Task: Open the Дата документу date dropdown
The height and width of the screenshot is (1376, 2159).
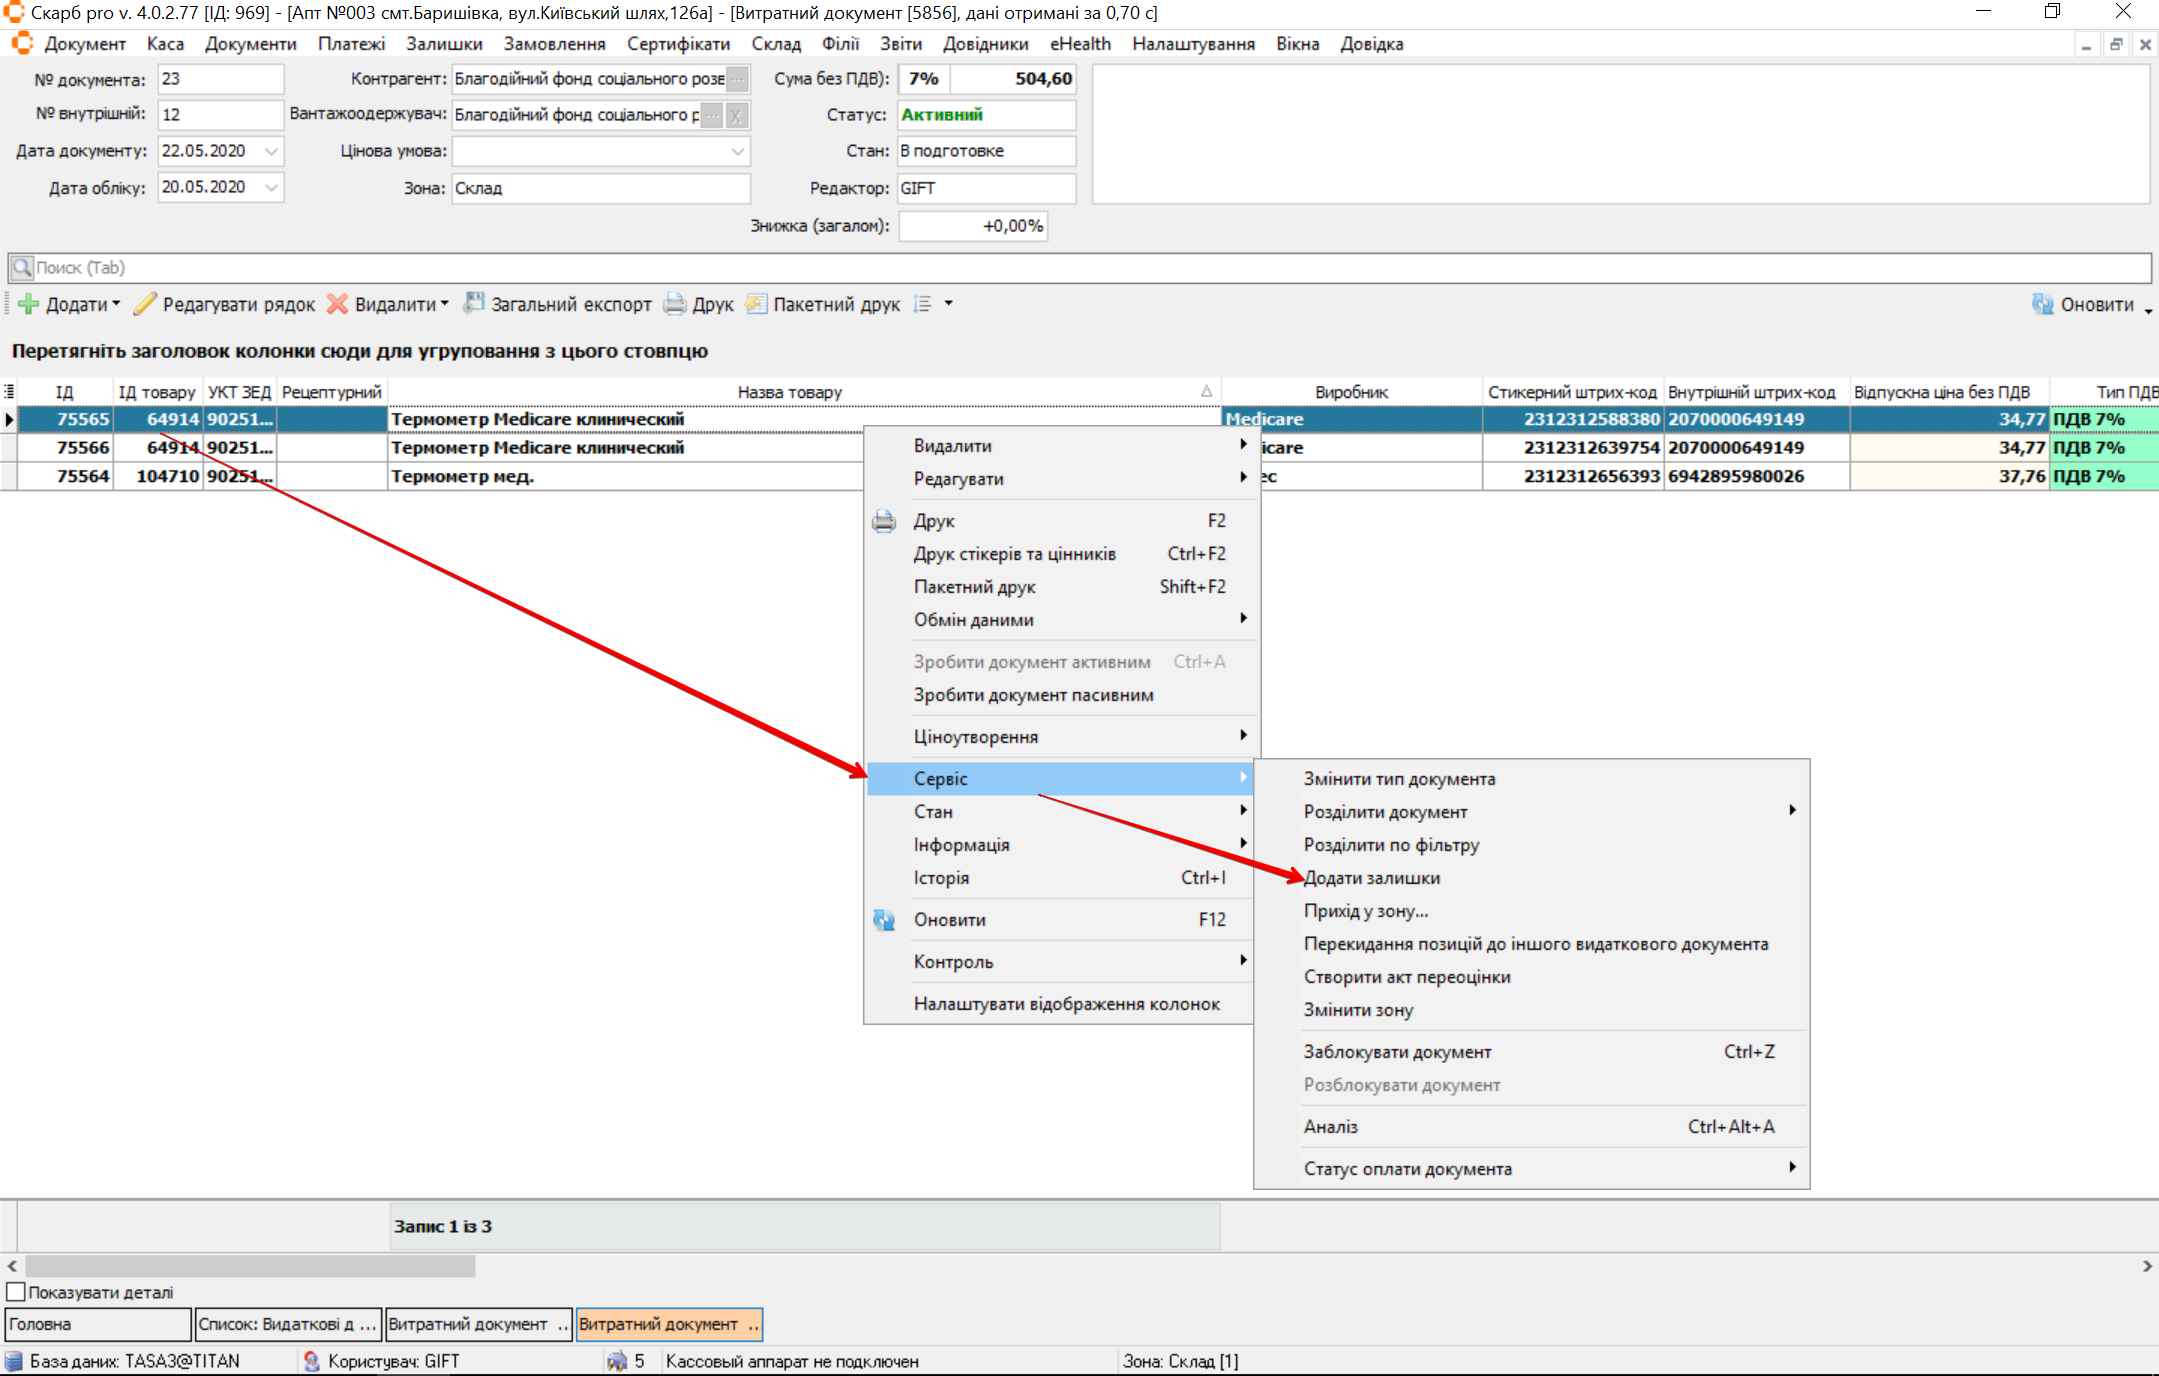Action: (271, 151)
